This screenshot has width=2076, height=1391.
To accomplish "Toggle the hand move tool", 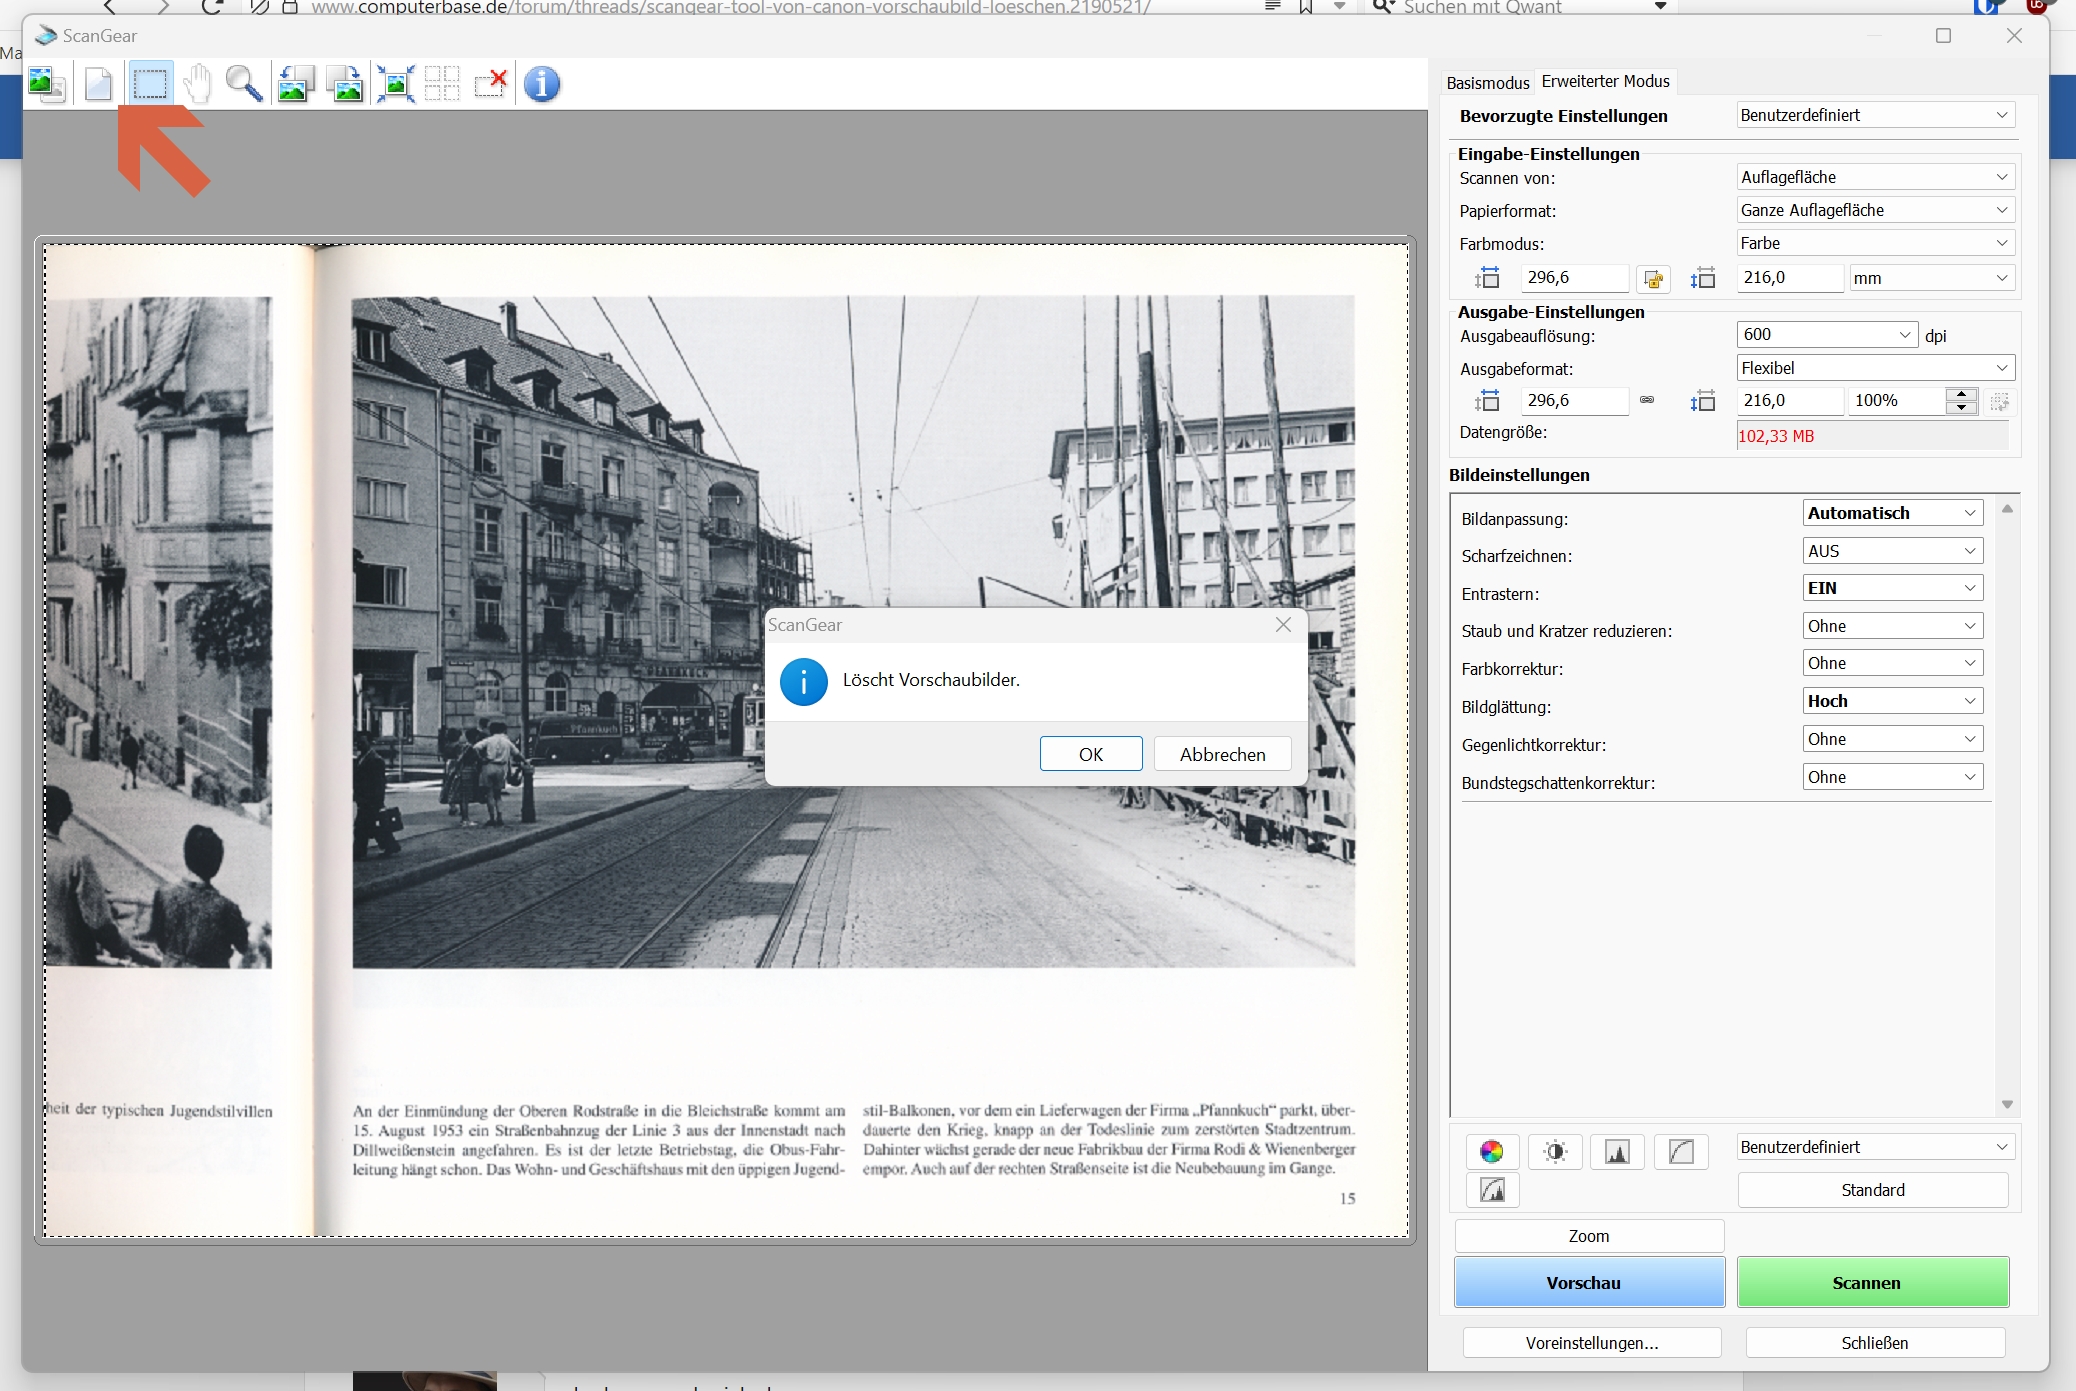I will [x=198, y=84].
